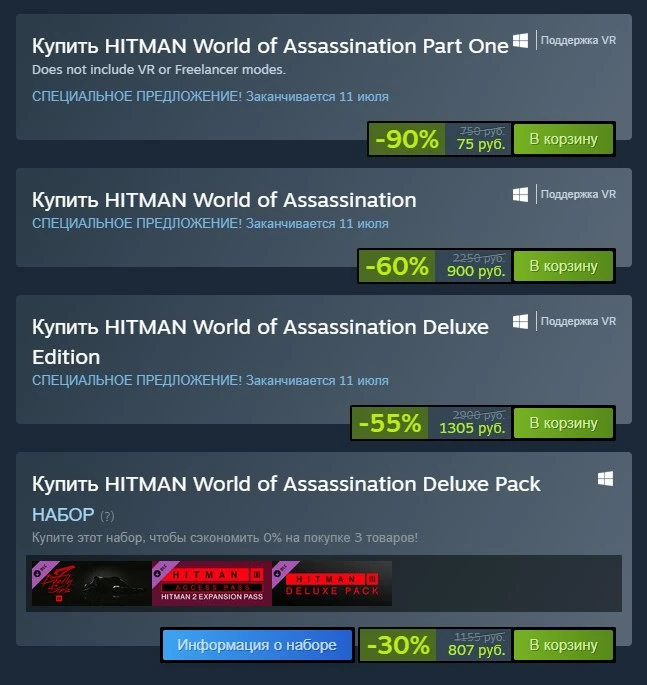Screen dimensions: 647x685
Task: Add Deluxe Pack bundle for 807 руб. to cart
Action: [x=564, y=645]
